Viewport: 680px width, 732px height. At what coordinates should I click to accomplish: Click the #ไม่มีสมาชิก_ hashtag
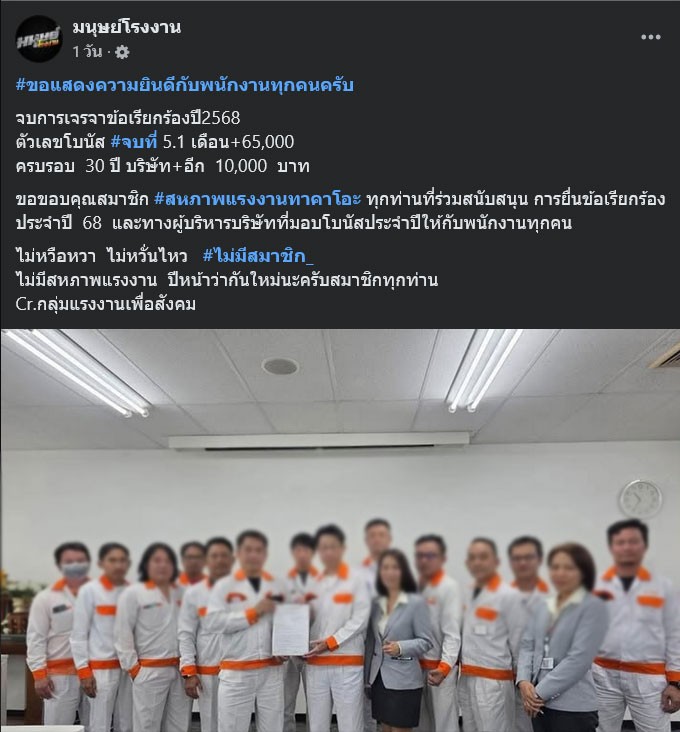click(259, 256)
